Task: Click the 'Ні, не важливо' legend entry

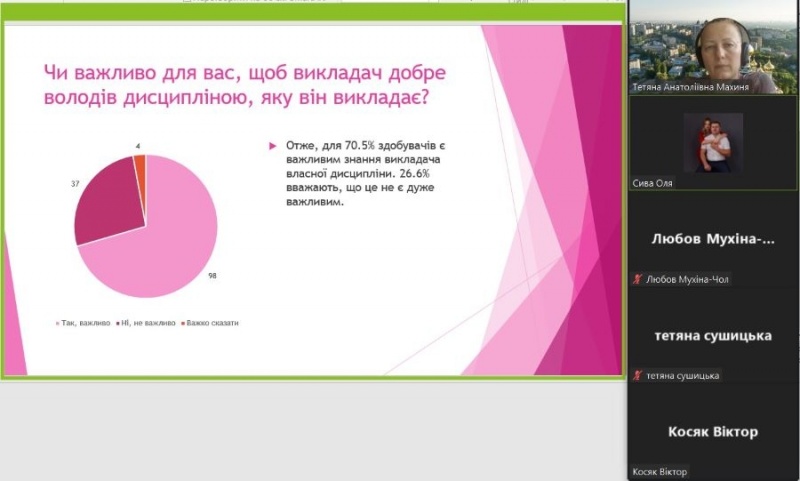Action: (147, 323)
